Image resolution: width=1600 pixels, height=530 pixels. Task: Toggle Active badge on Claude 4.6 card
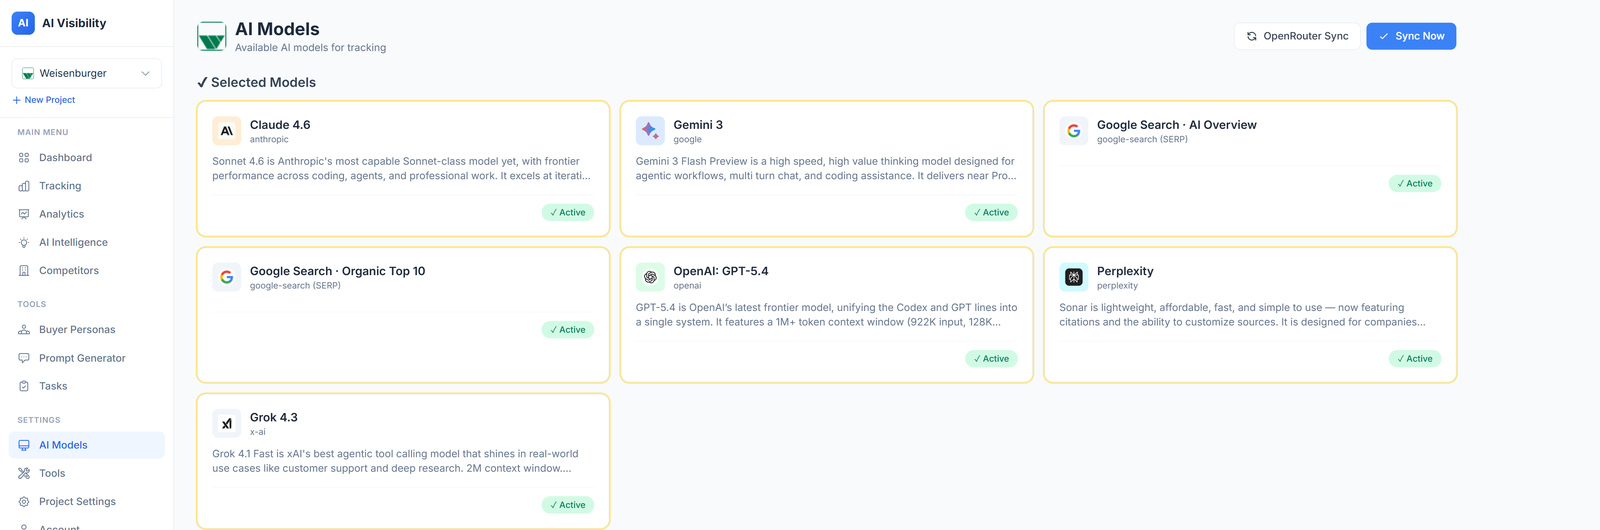[568, 212]
